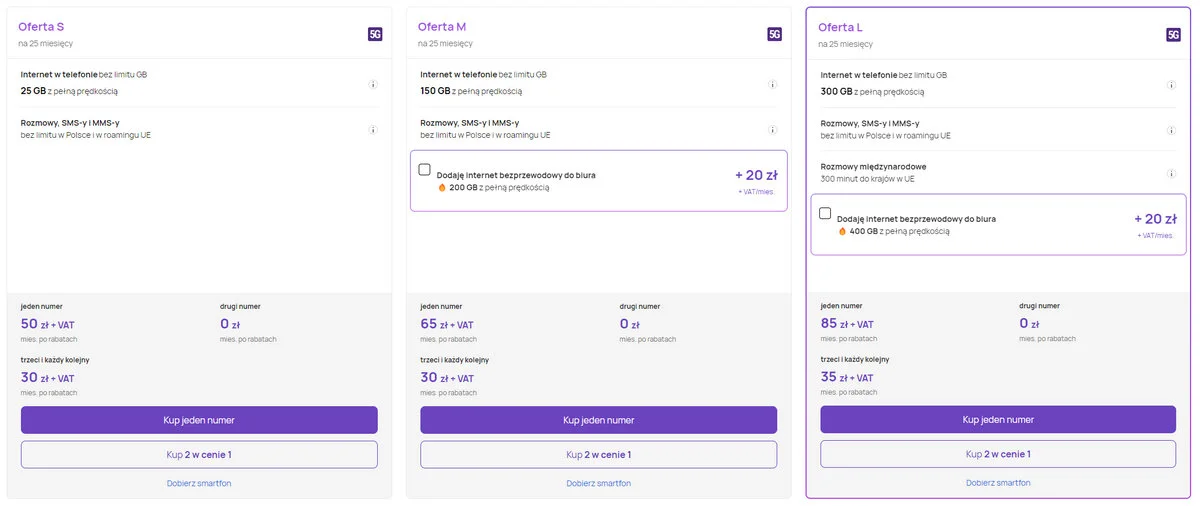Screen dimensions: 1200x506
Task: Click the 35 zł + VAT price
Action: 847,378
